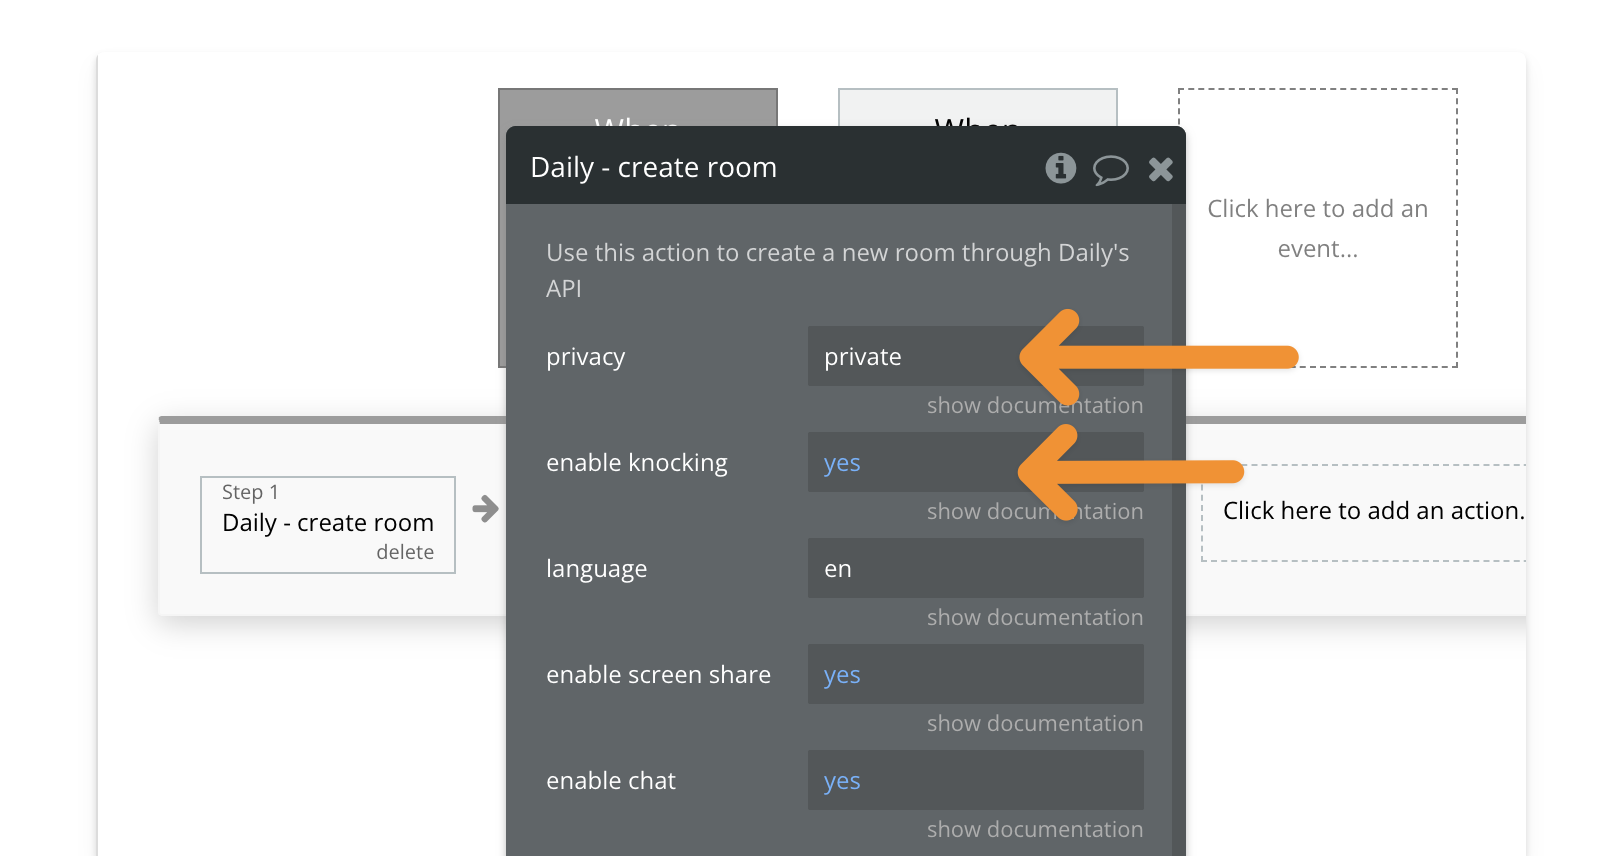Click the enable chat label

(611, 781)
